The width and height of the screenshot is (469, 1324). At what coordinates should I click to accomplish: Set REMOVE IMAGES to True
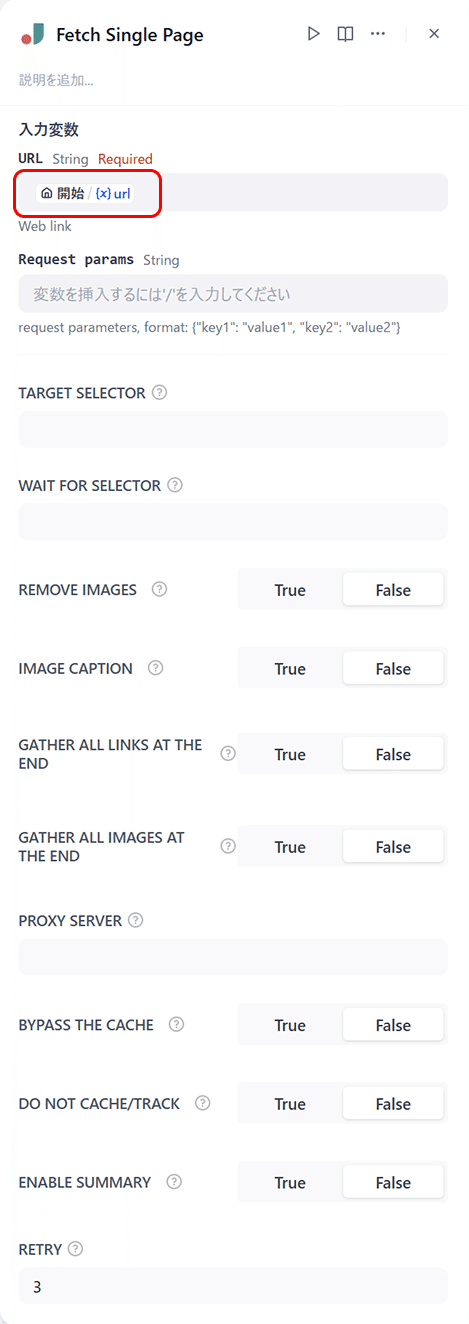(290, 590)
